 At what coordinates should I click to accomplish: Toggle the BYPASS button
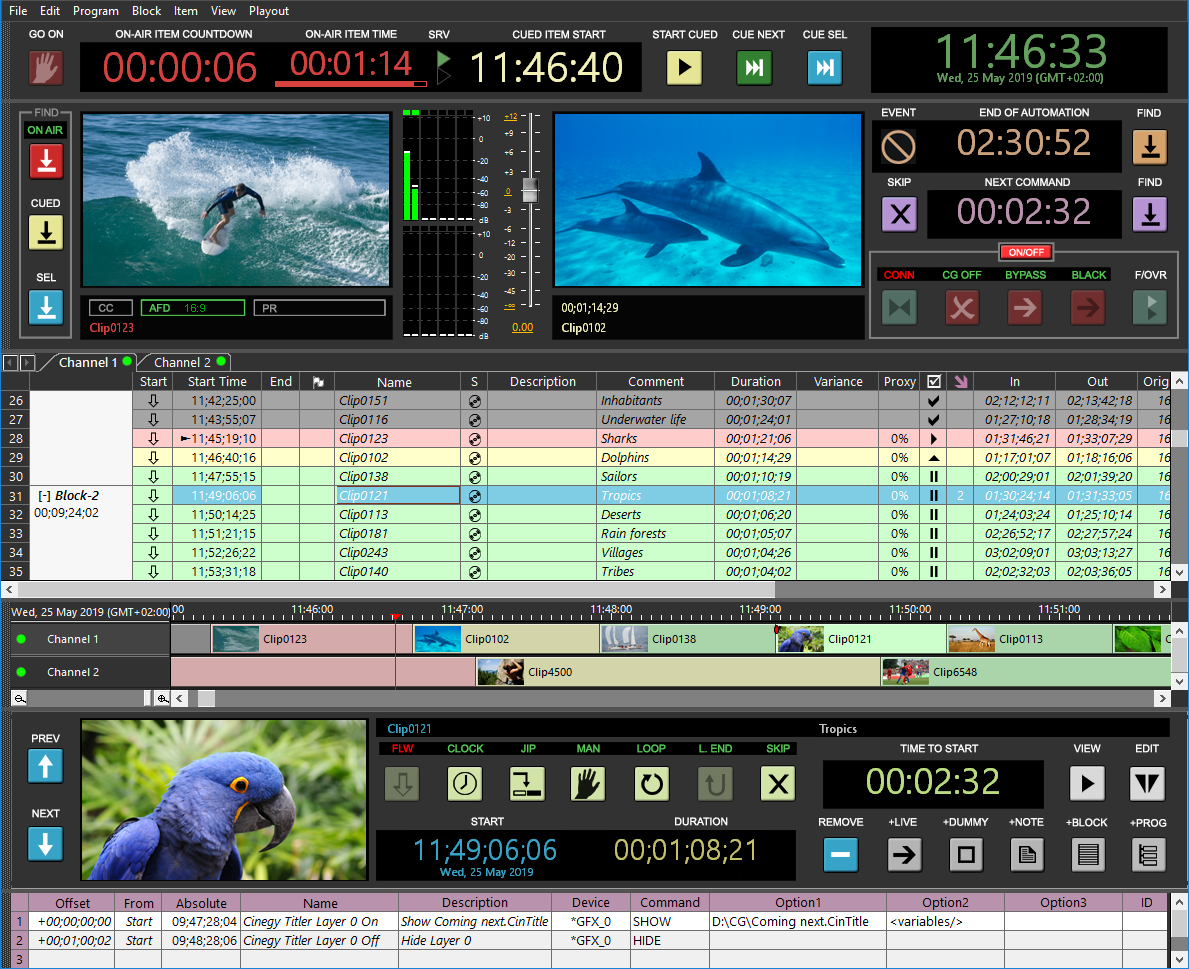click(x=1025, y=308)
